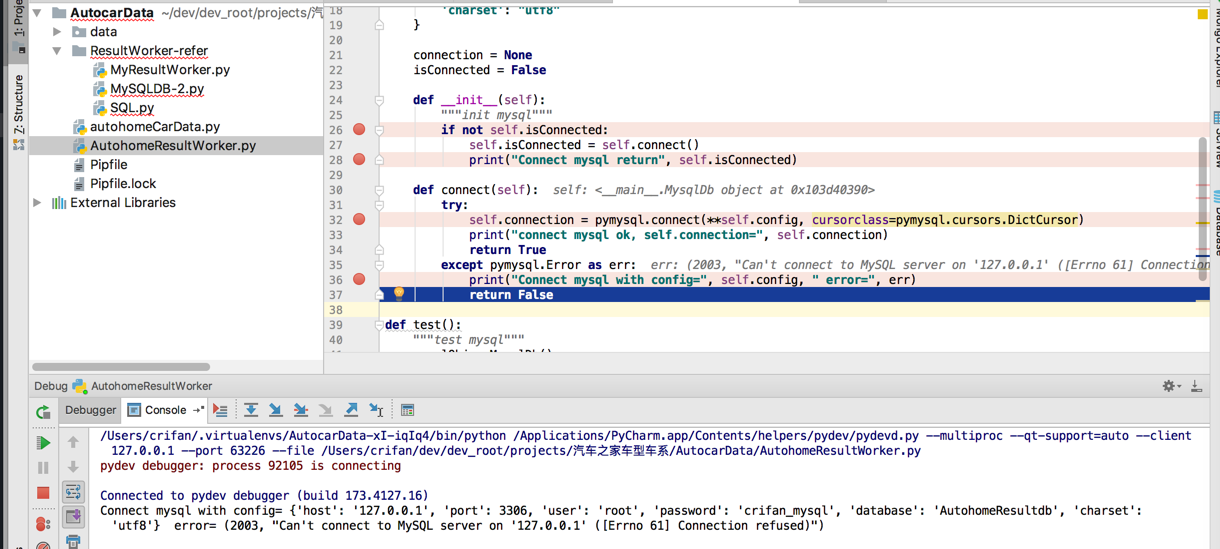The image size is (1220, 549).
Task: Switch to Debugger tab
Action: 90,410
